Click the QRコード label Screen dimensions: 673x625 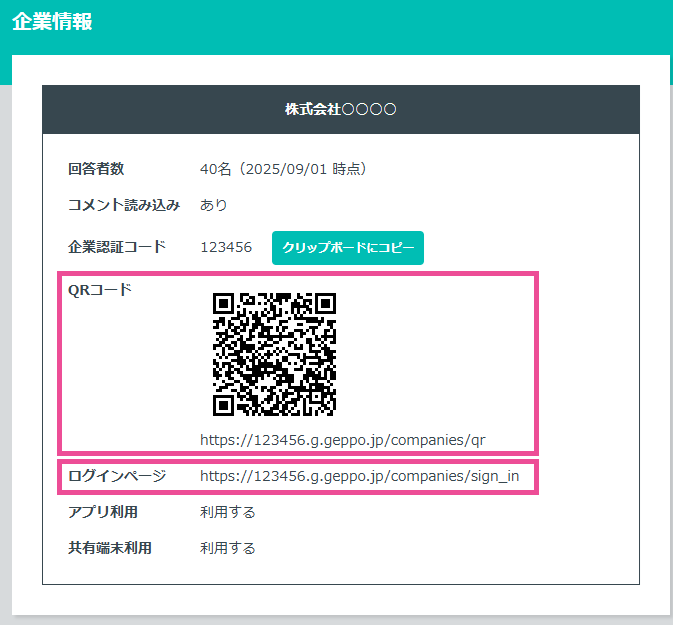click(100, 290)
